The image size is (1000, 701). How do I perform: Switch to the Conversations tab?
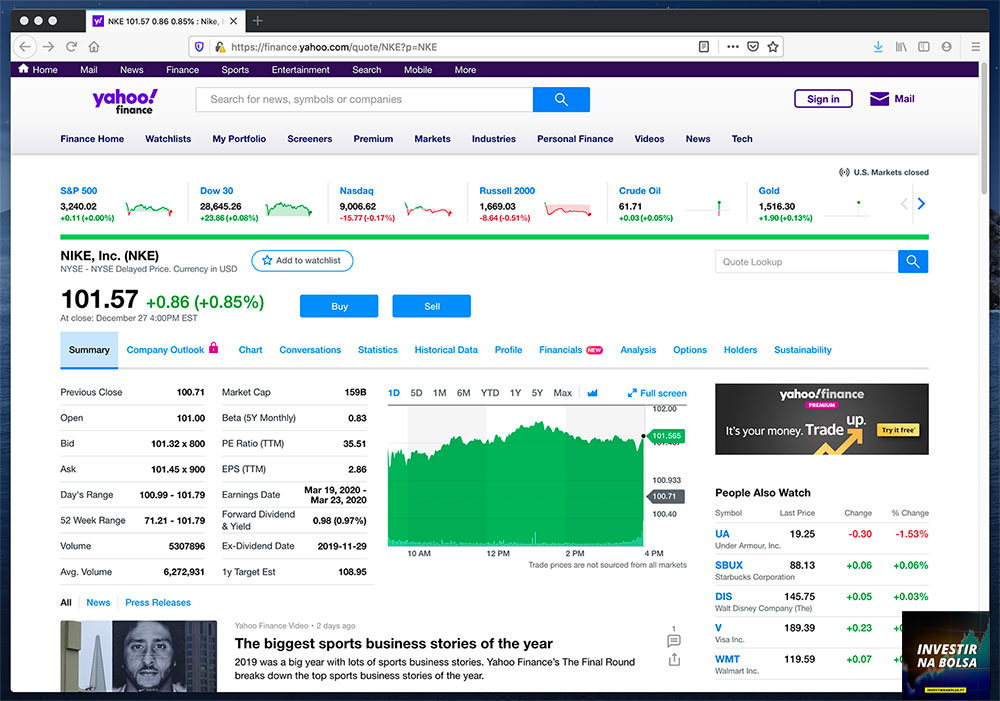[x=310, y=350]
